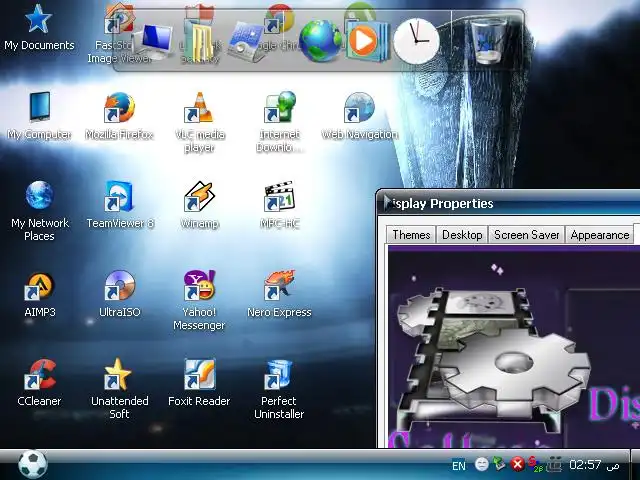The height and width of the screenshot is (480, 640).
Task: Launch TeamViewer 8 shortcut
Action: coord(120,205)
